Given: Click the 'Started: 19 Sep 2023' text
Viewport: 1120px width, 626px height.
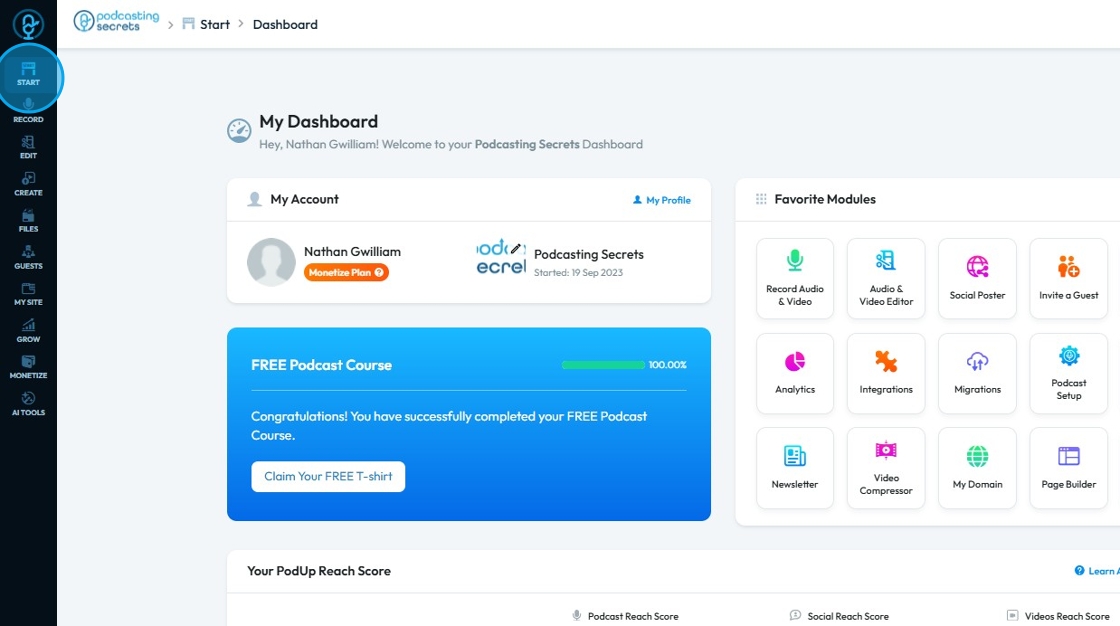Looking at the screenshot, I should (578, 272).
